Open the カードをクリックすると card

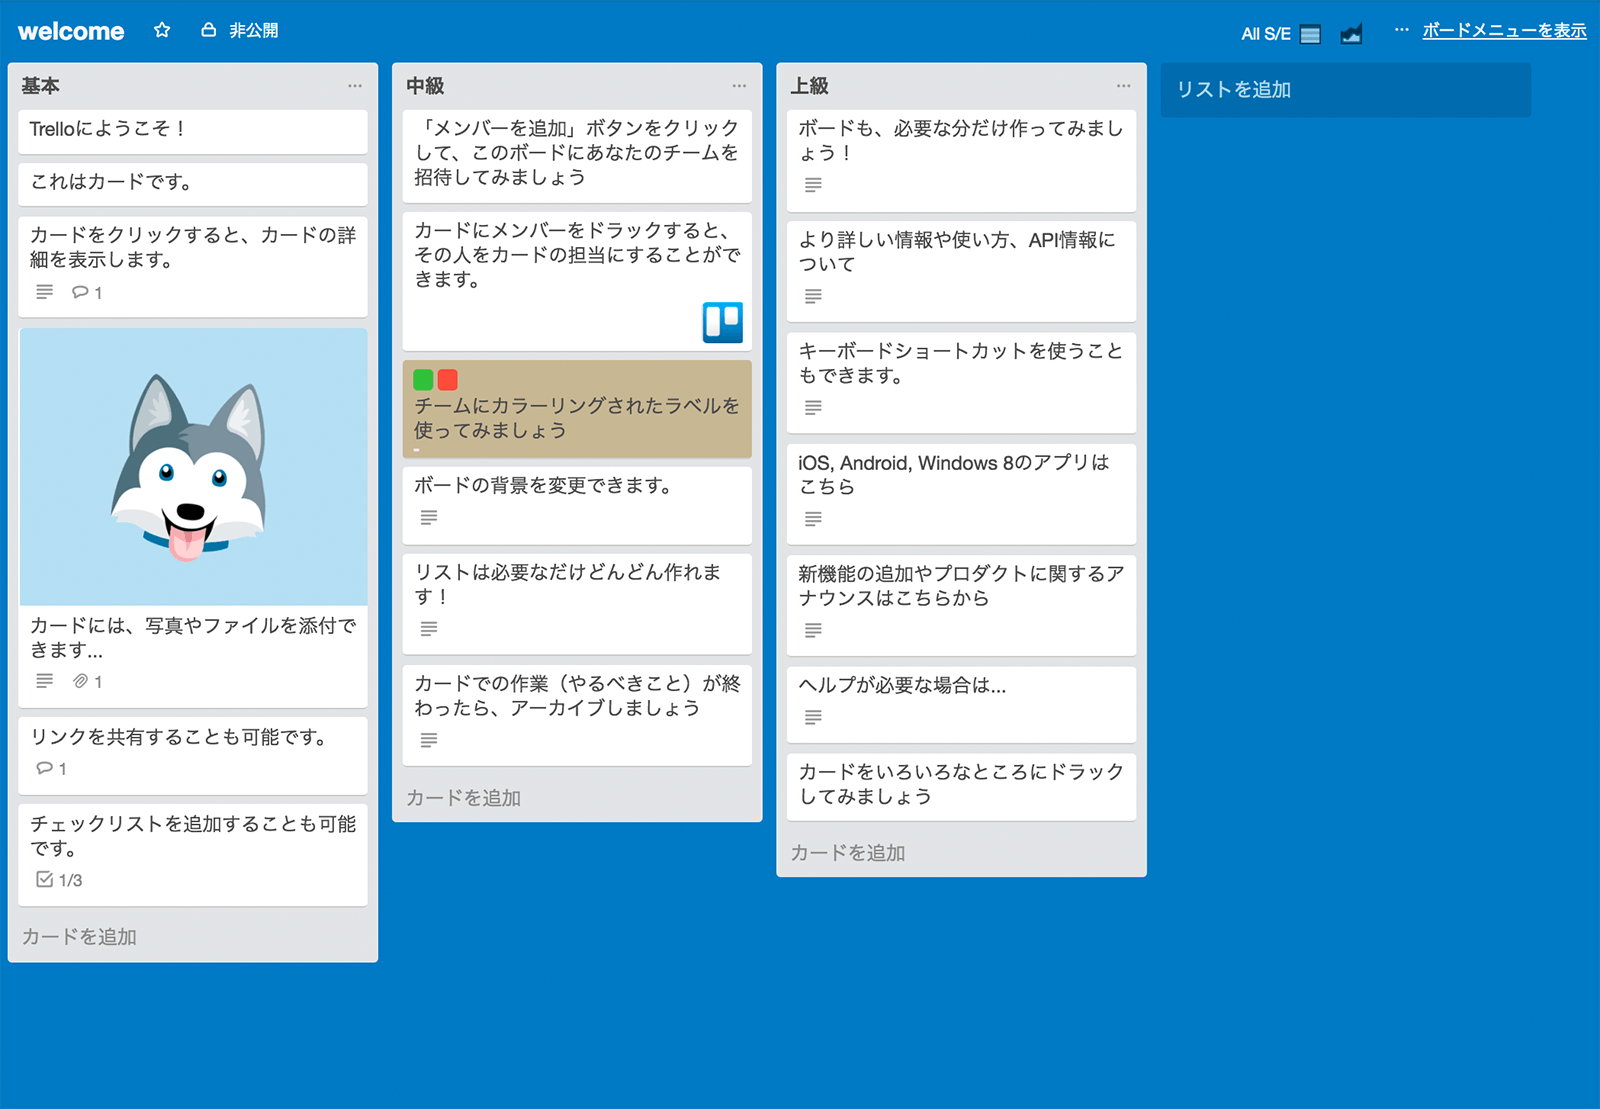(x=193, y=267)
